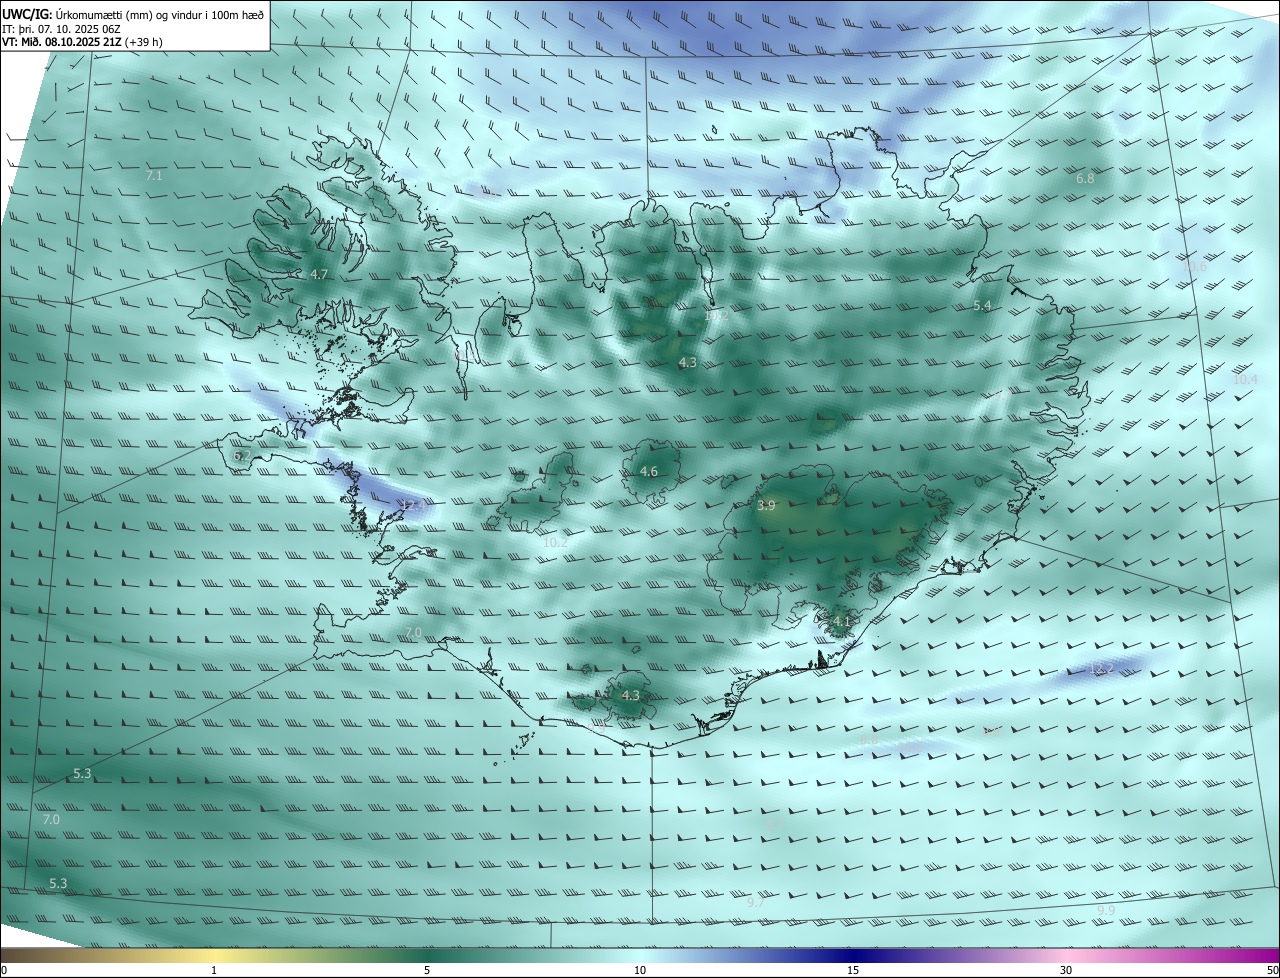Click the 0 tick on the color scale

pyautogui.click(x=4, y=971)
